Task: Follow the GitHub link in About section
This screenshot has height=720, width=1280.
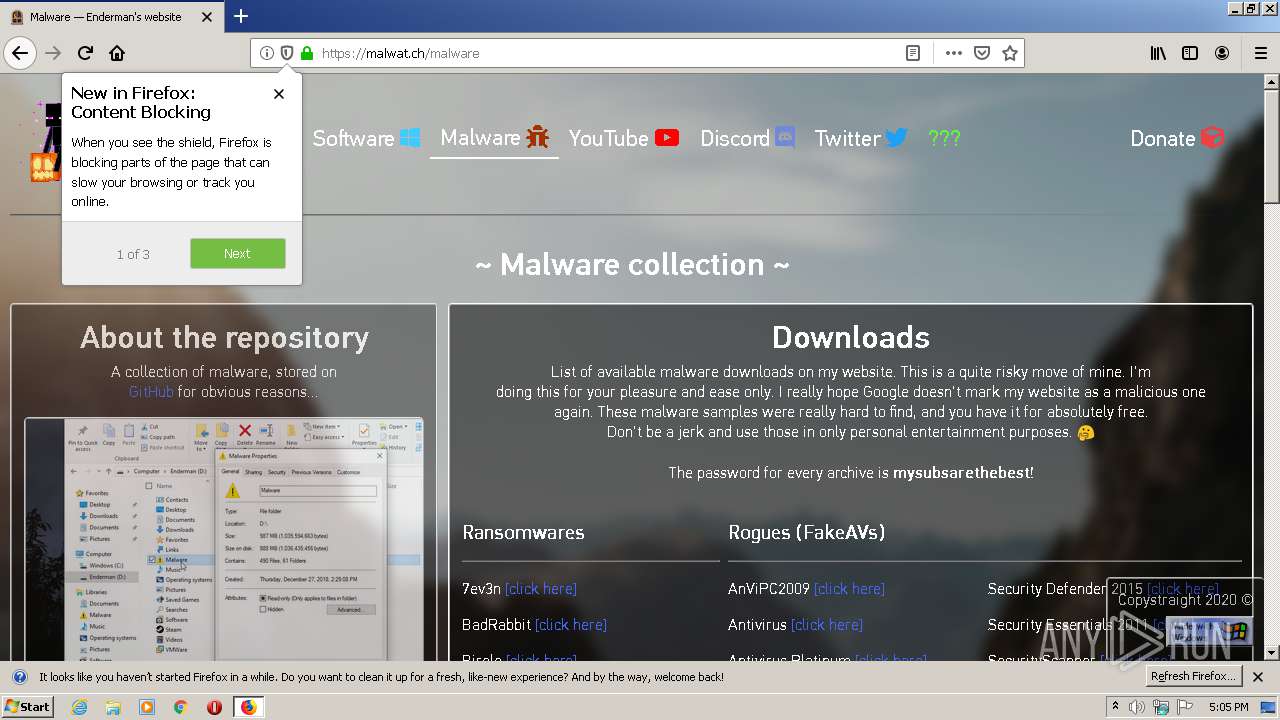Action: 151,392
